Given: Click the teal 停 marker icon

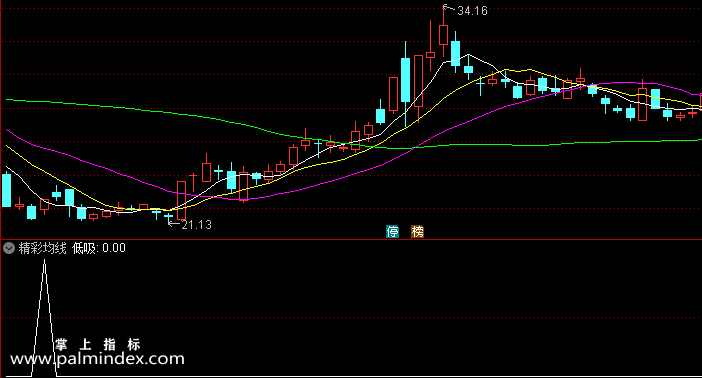Looking at the screenshot, I should point(393,232).
